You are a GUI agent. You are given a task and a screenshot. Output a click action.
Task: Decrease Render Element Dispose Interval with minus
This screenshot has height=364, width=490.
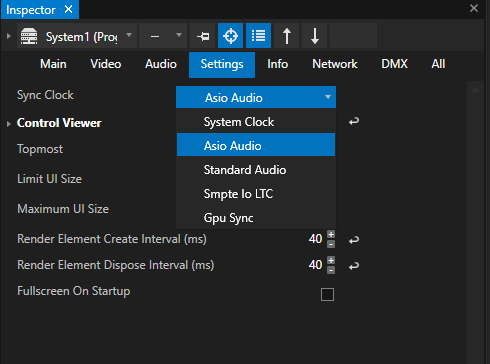(x=331, y=270)
